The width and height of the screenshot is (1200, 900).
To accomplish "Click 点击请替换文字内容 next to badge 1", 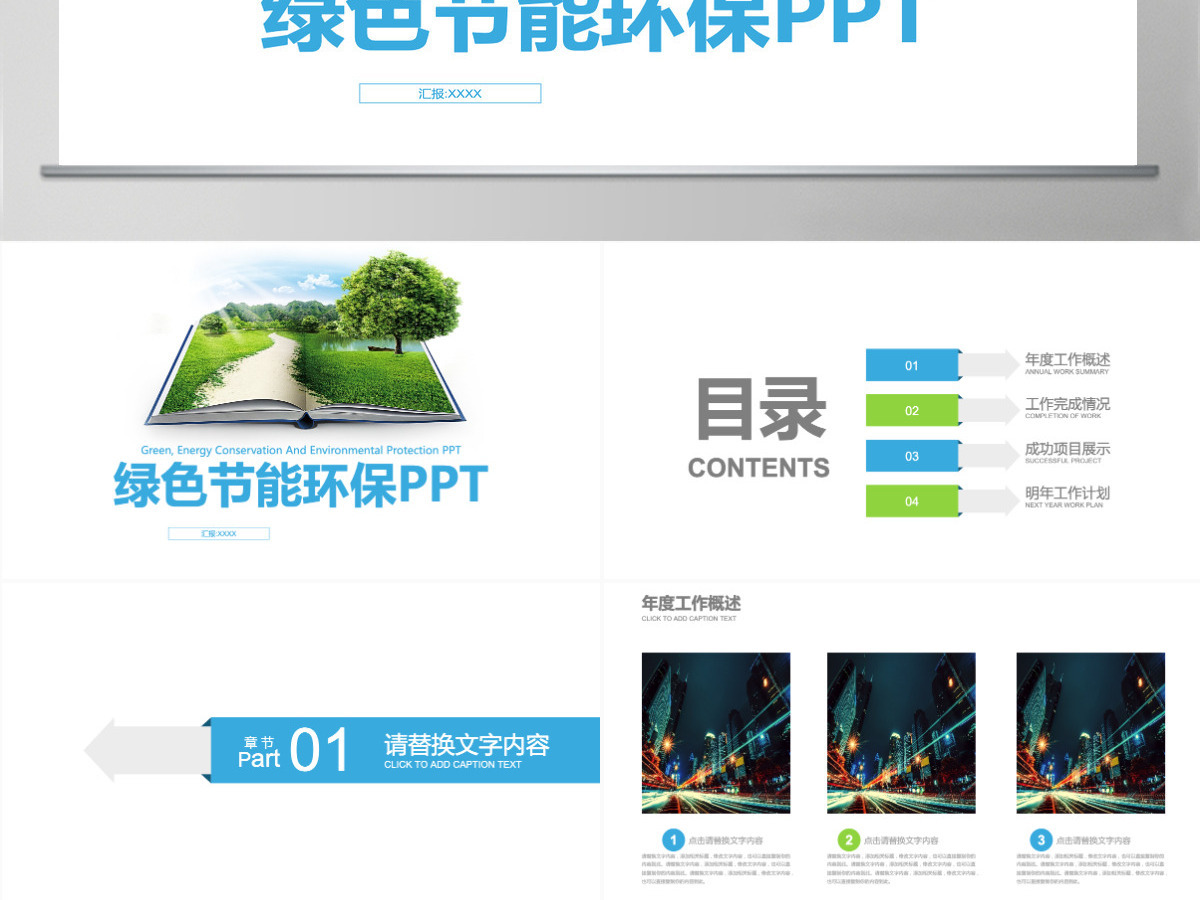I will (726, 841).
